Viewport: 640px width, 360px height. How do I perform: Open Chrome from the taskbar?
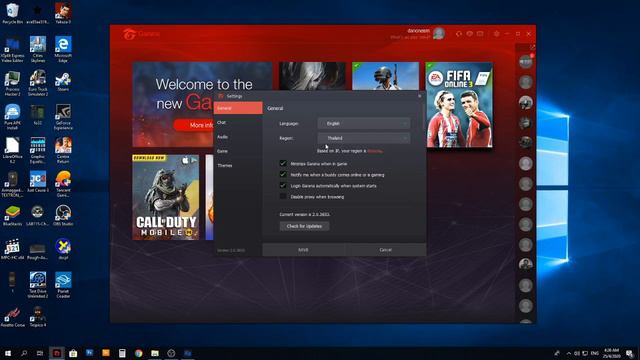point(138,353)
